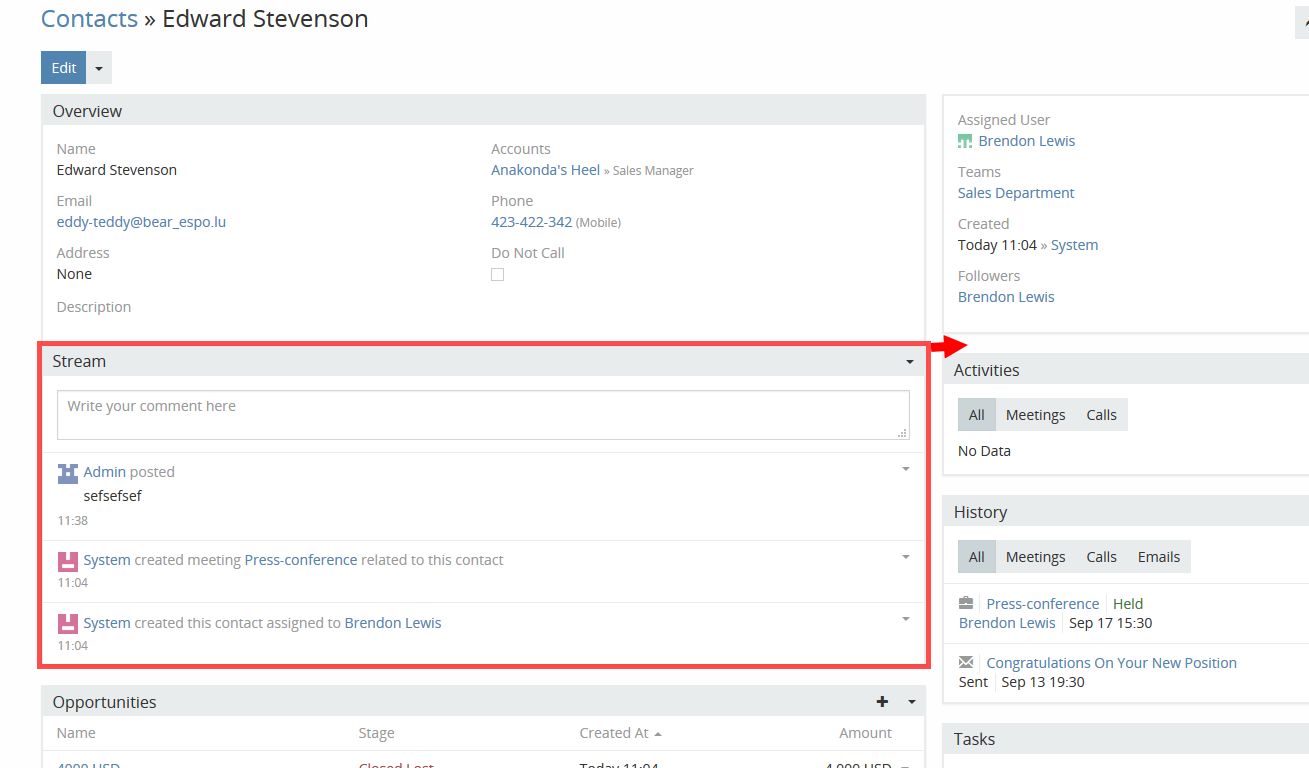Click System avatar beside contact created post

coord(67,624)
